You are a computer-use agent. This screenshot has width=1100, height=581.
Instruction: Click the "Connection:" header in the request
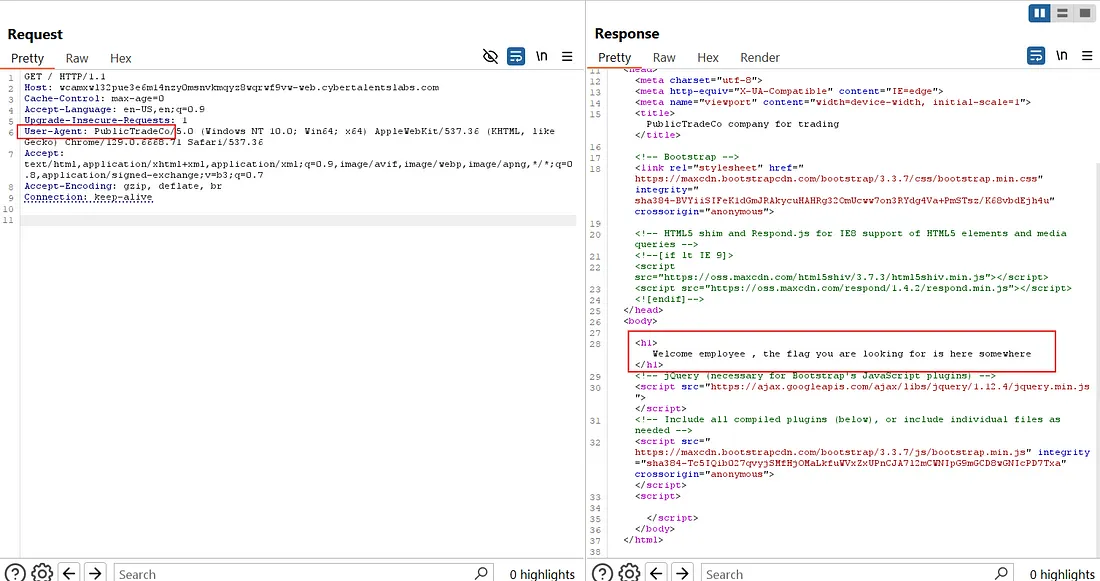55,197
